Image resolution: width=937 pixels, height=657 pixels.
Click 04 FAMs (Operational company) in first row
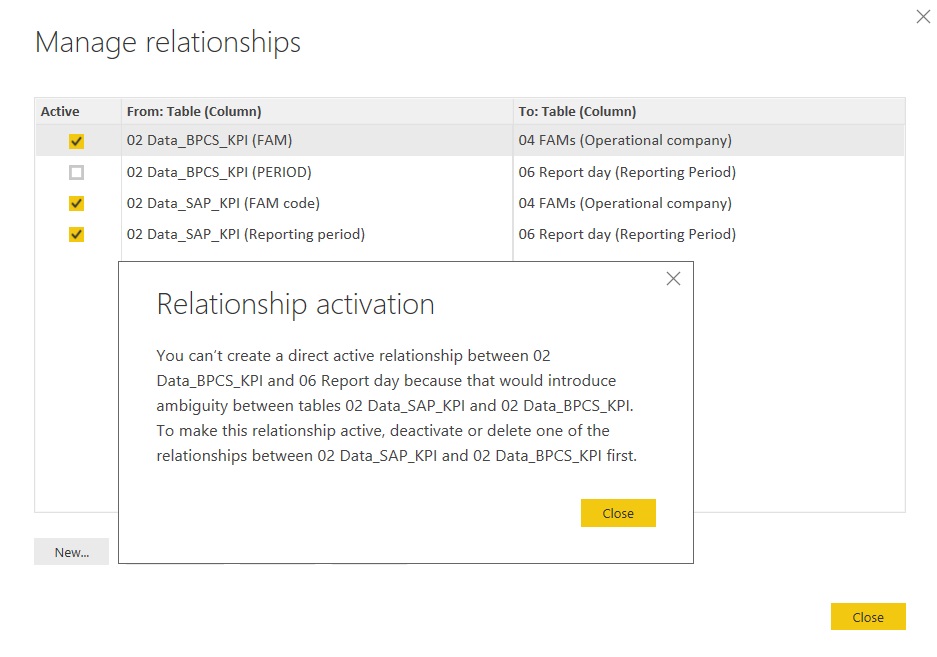point(625,140)
